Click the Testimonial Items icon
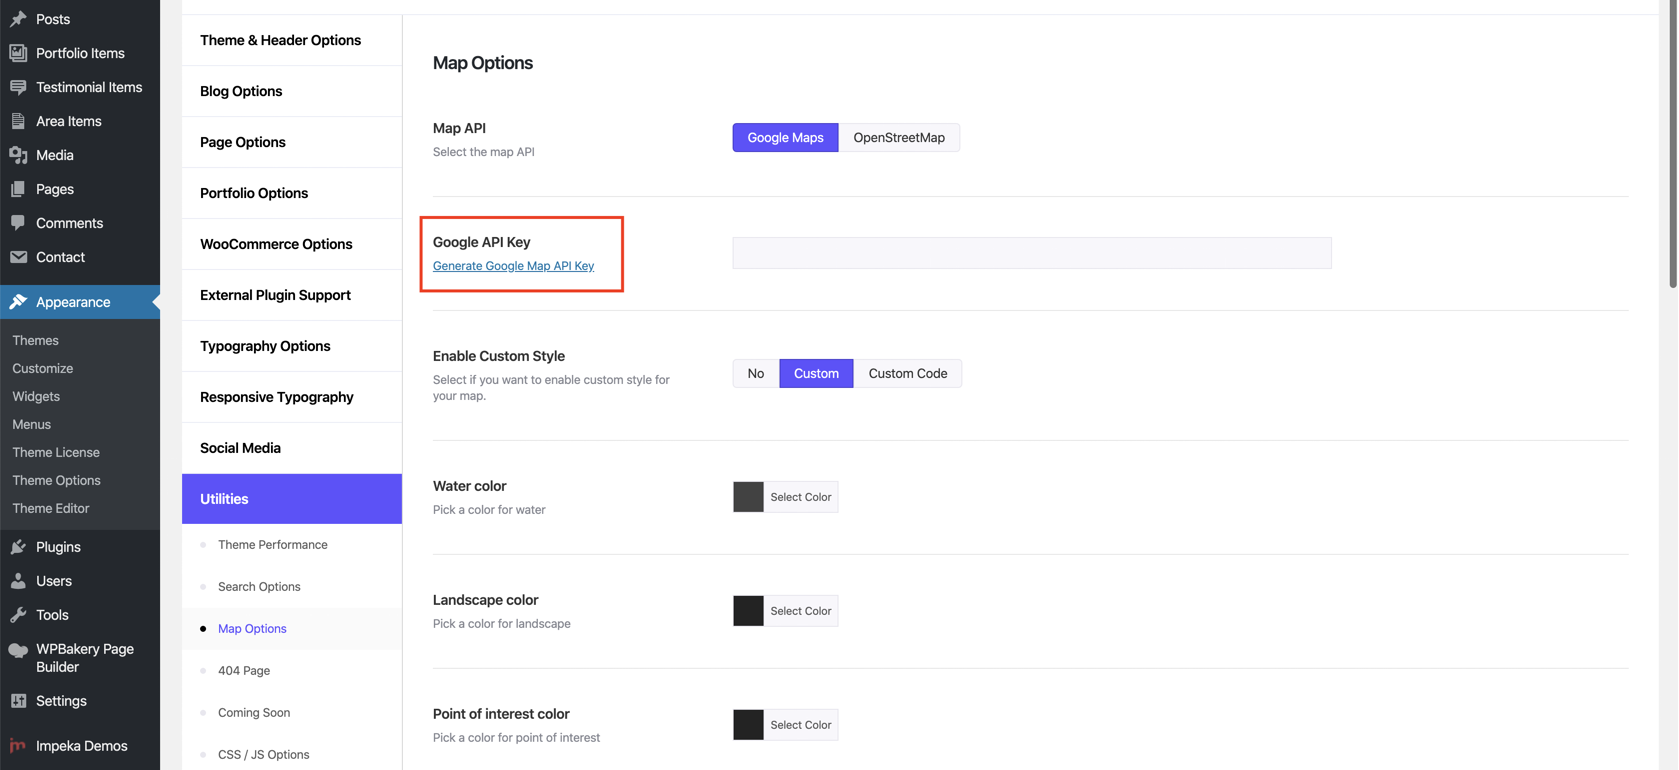Viewport: 1679px width, 770px height. 18,87
